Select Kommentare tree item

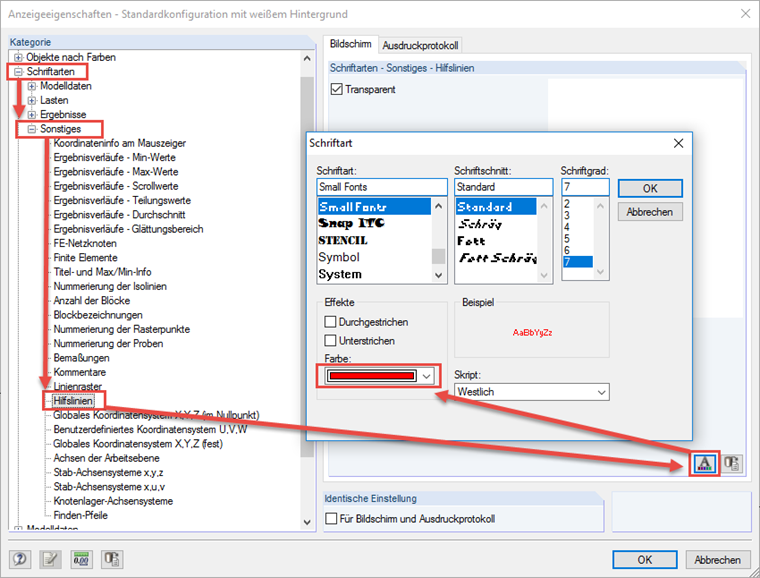click(x=79, y=372)
